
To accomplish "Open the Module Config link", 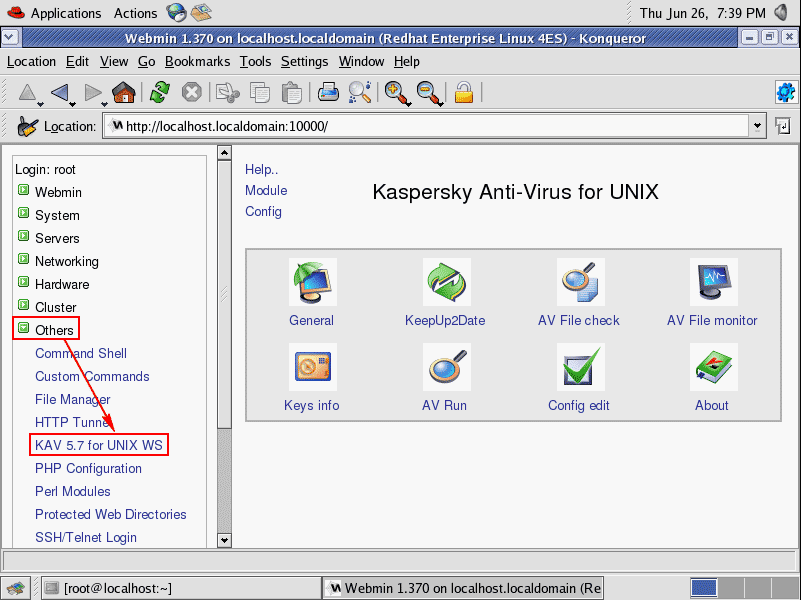I will [266, 201].
